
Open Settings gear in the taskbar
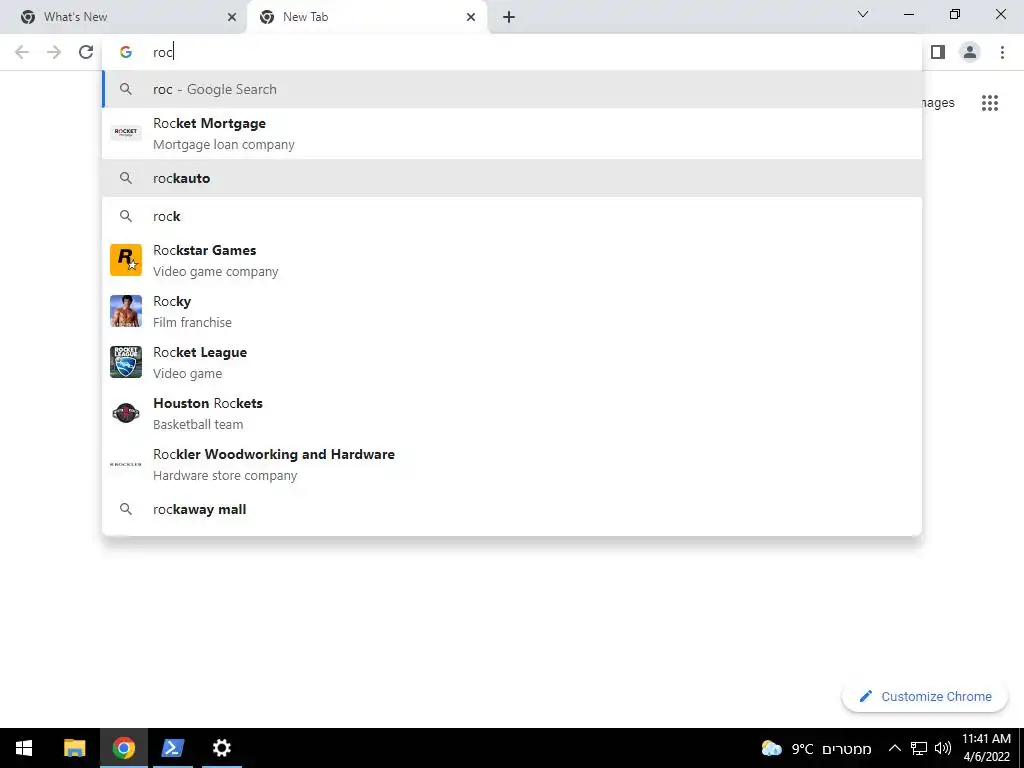click(222, 748)
